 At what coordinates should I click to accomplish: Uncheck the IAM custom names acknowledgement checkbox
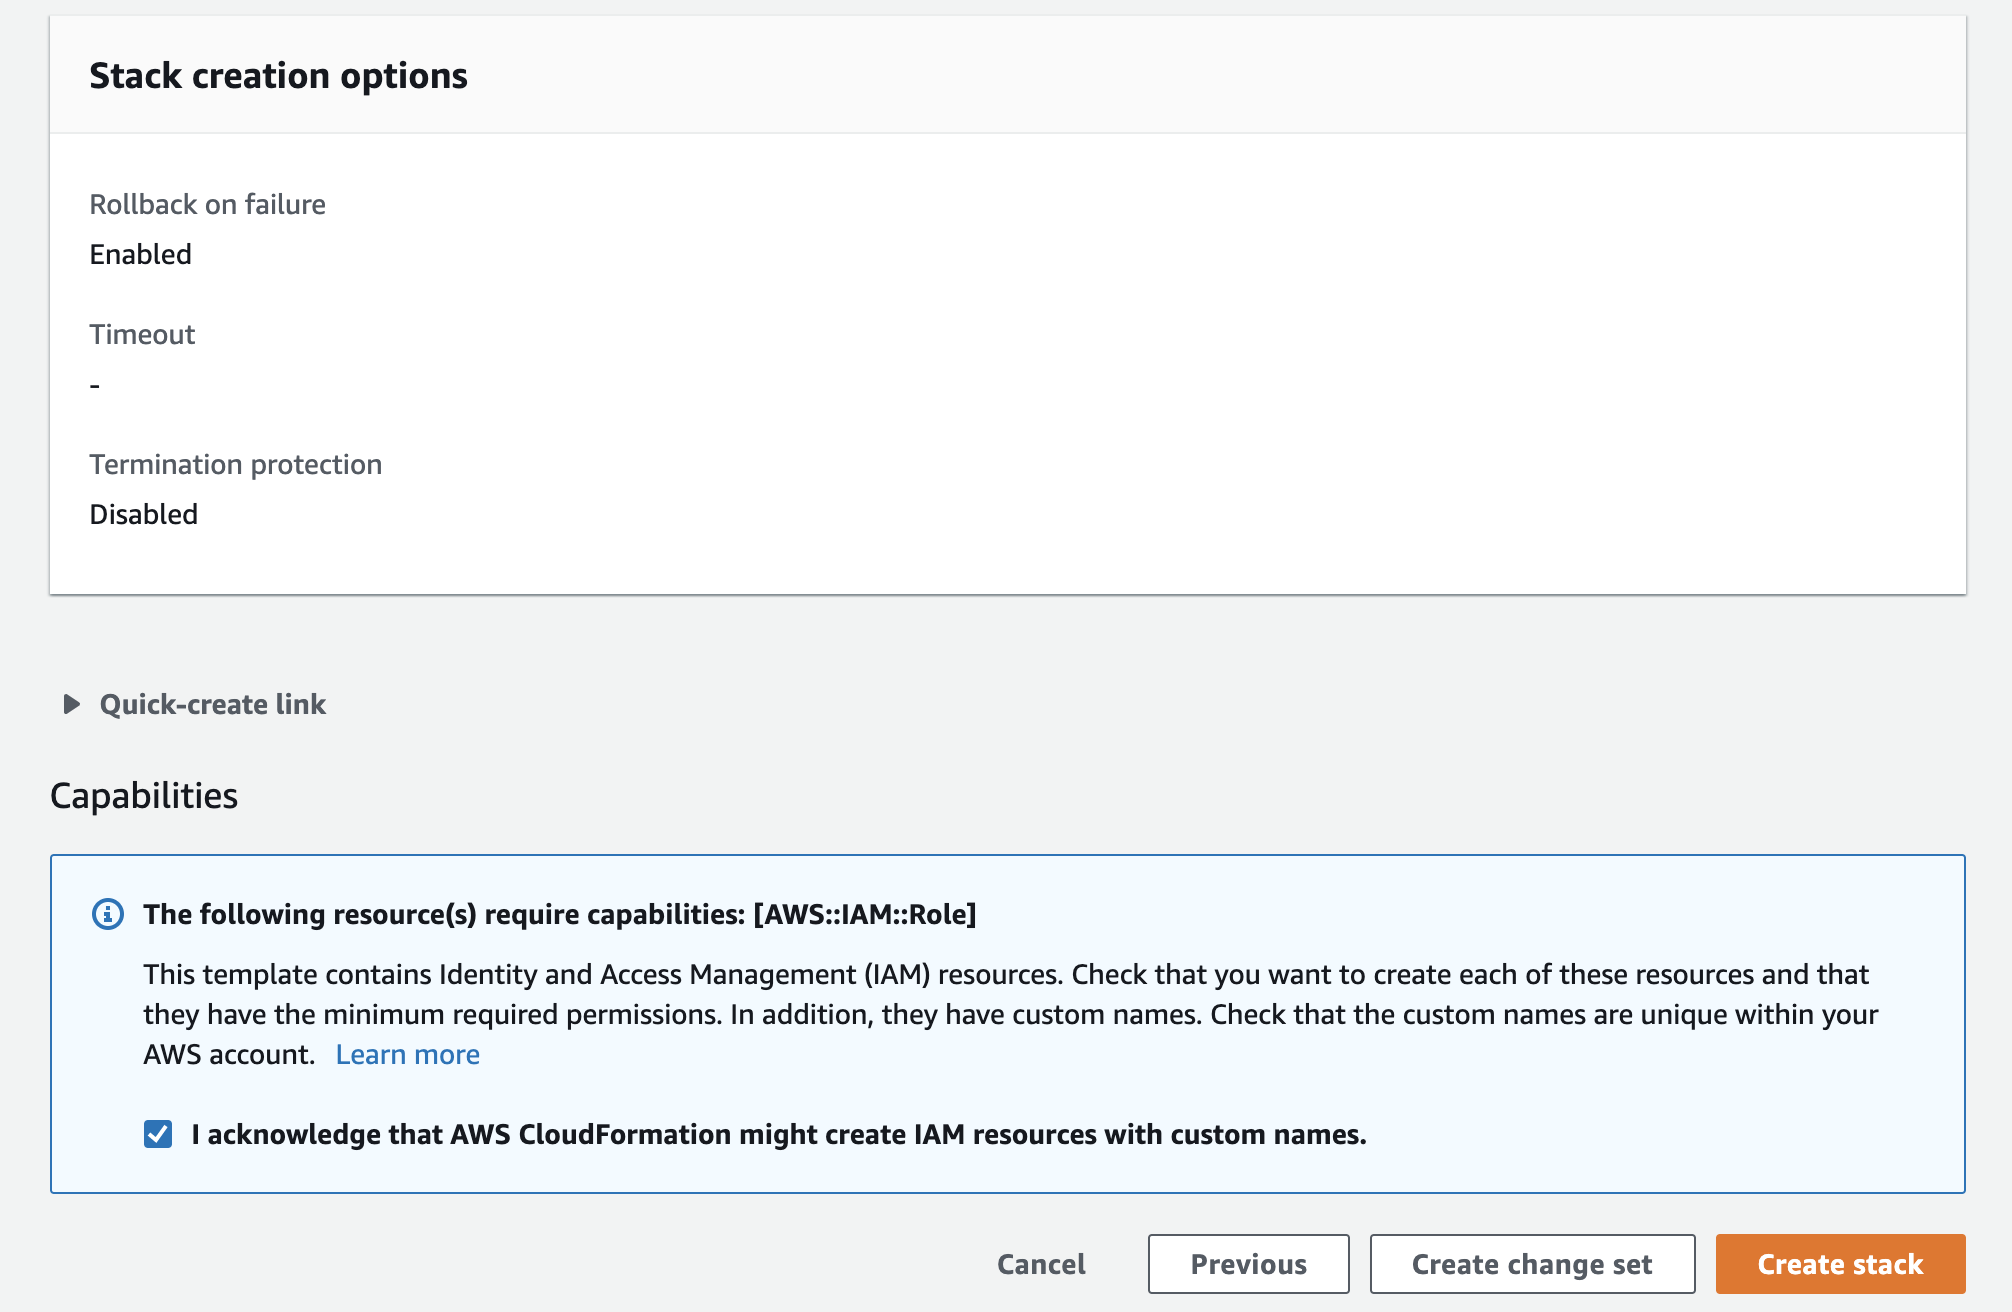click(x=158, y=1134)
